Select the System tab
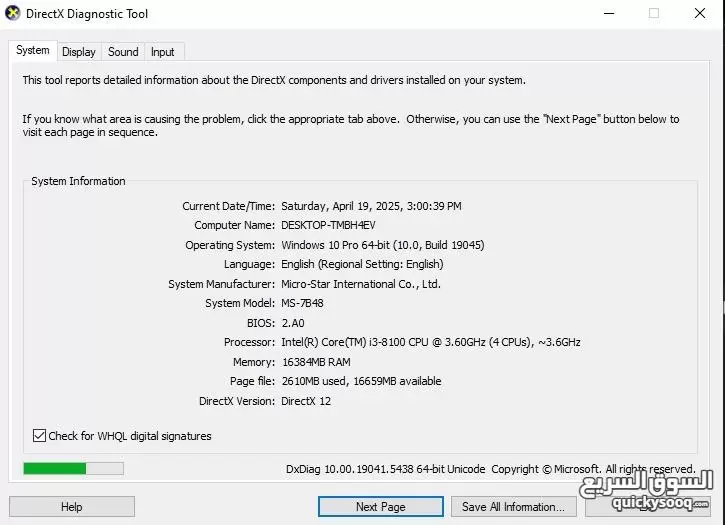The image size is (725, 525). point(32,50)
